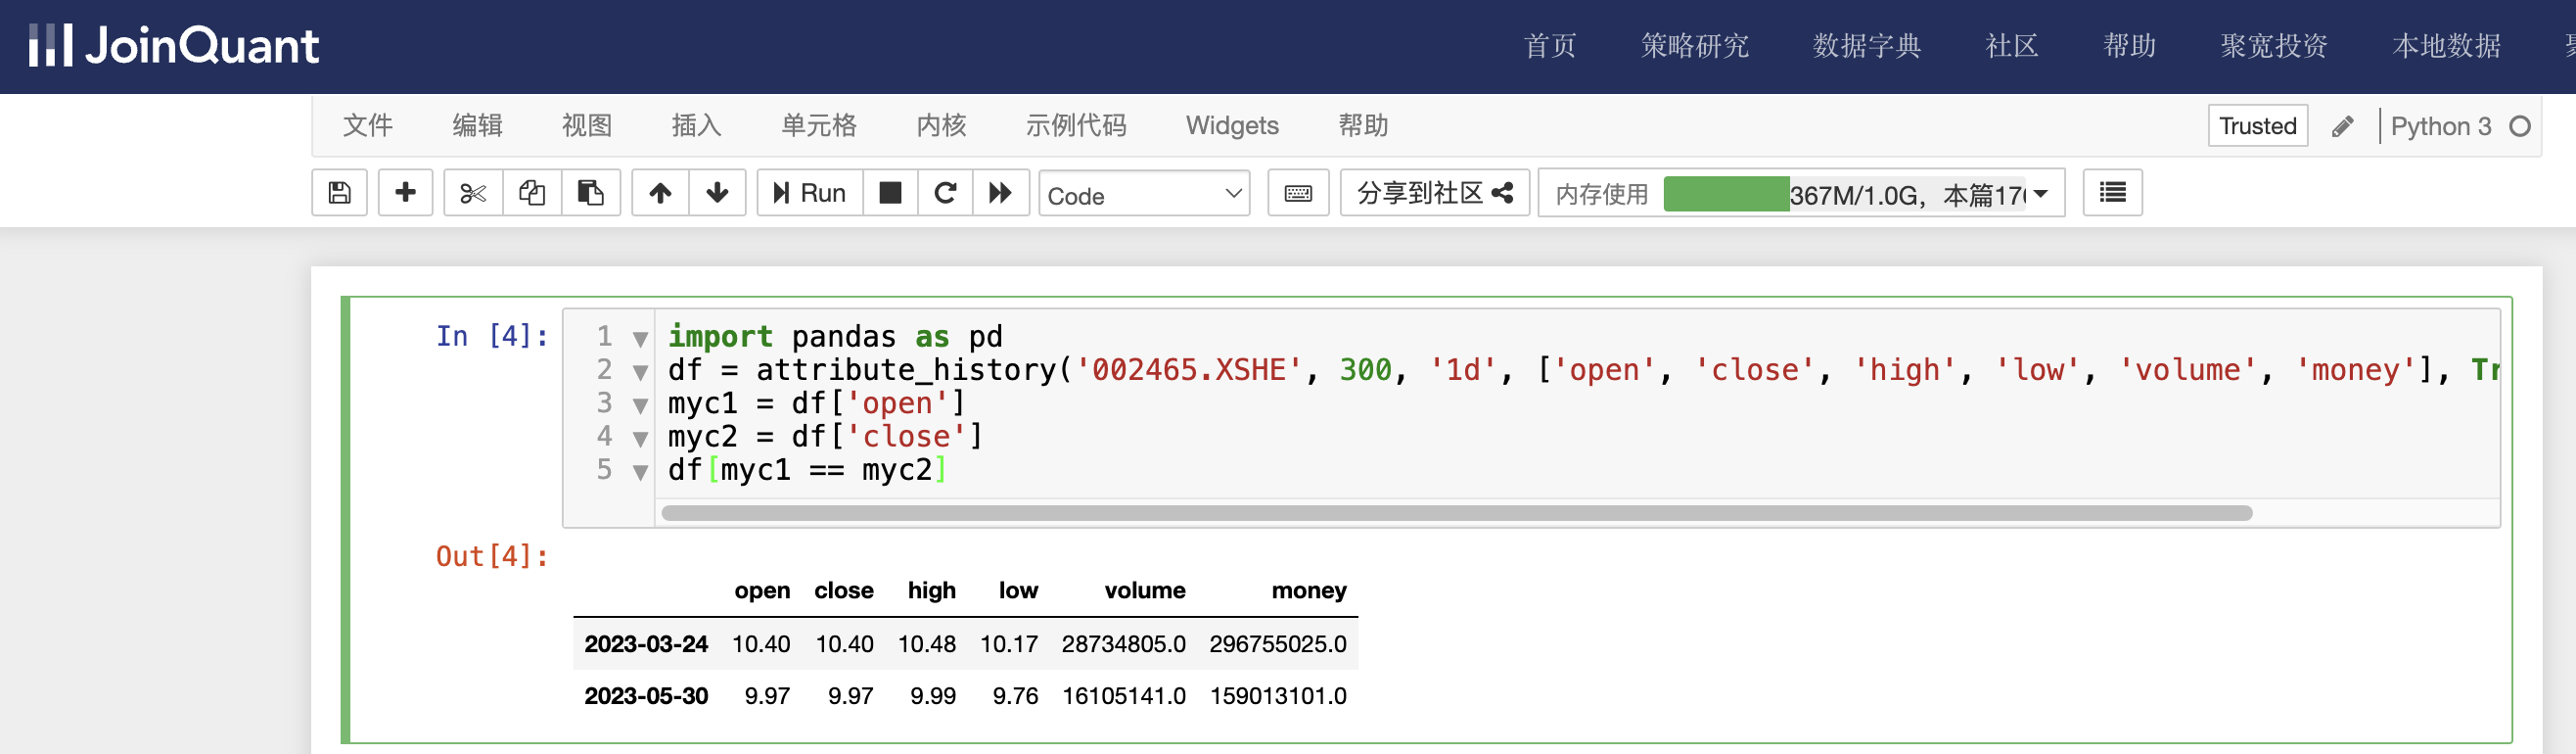Image resolution: width=2576 pixels, height=754 pixels.
Task: Click the 9.76 low value cell
Action: (x=1015, y=695)
